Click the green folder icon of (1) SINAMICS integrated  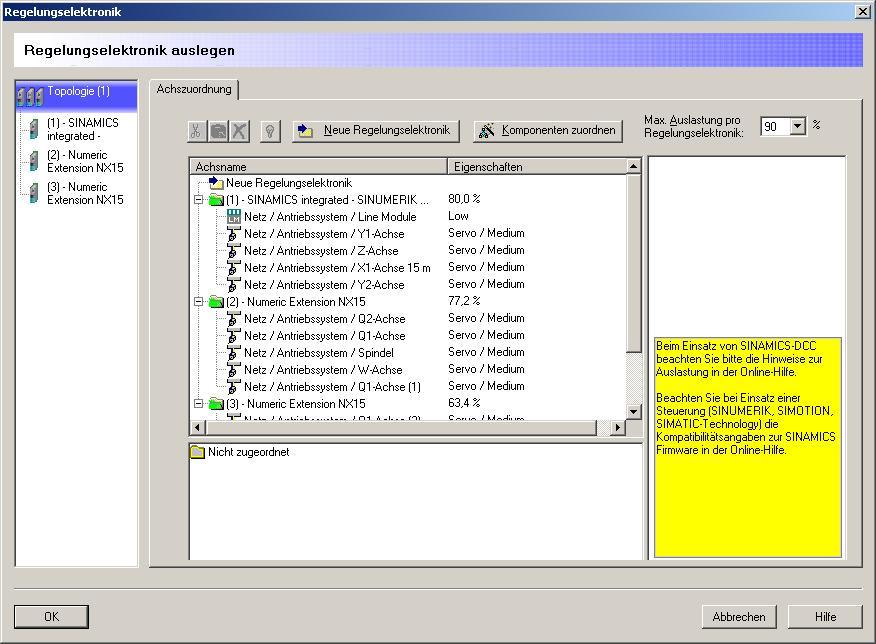[216, 200]
